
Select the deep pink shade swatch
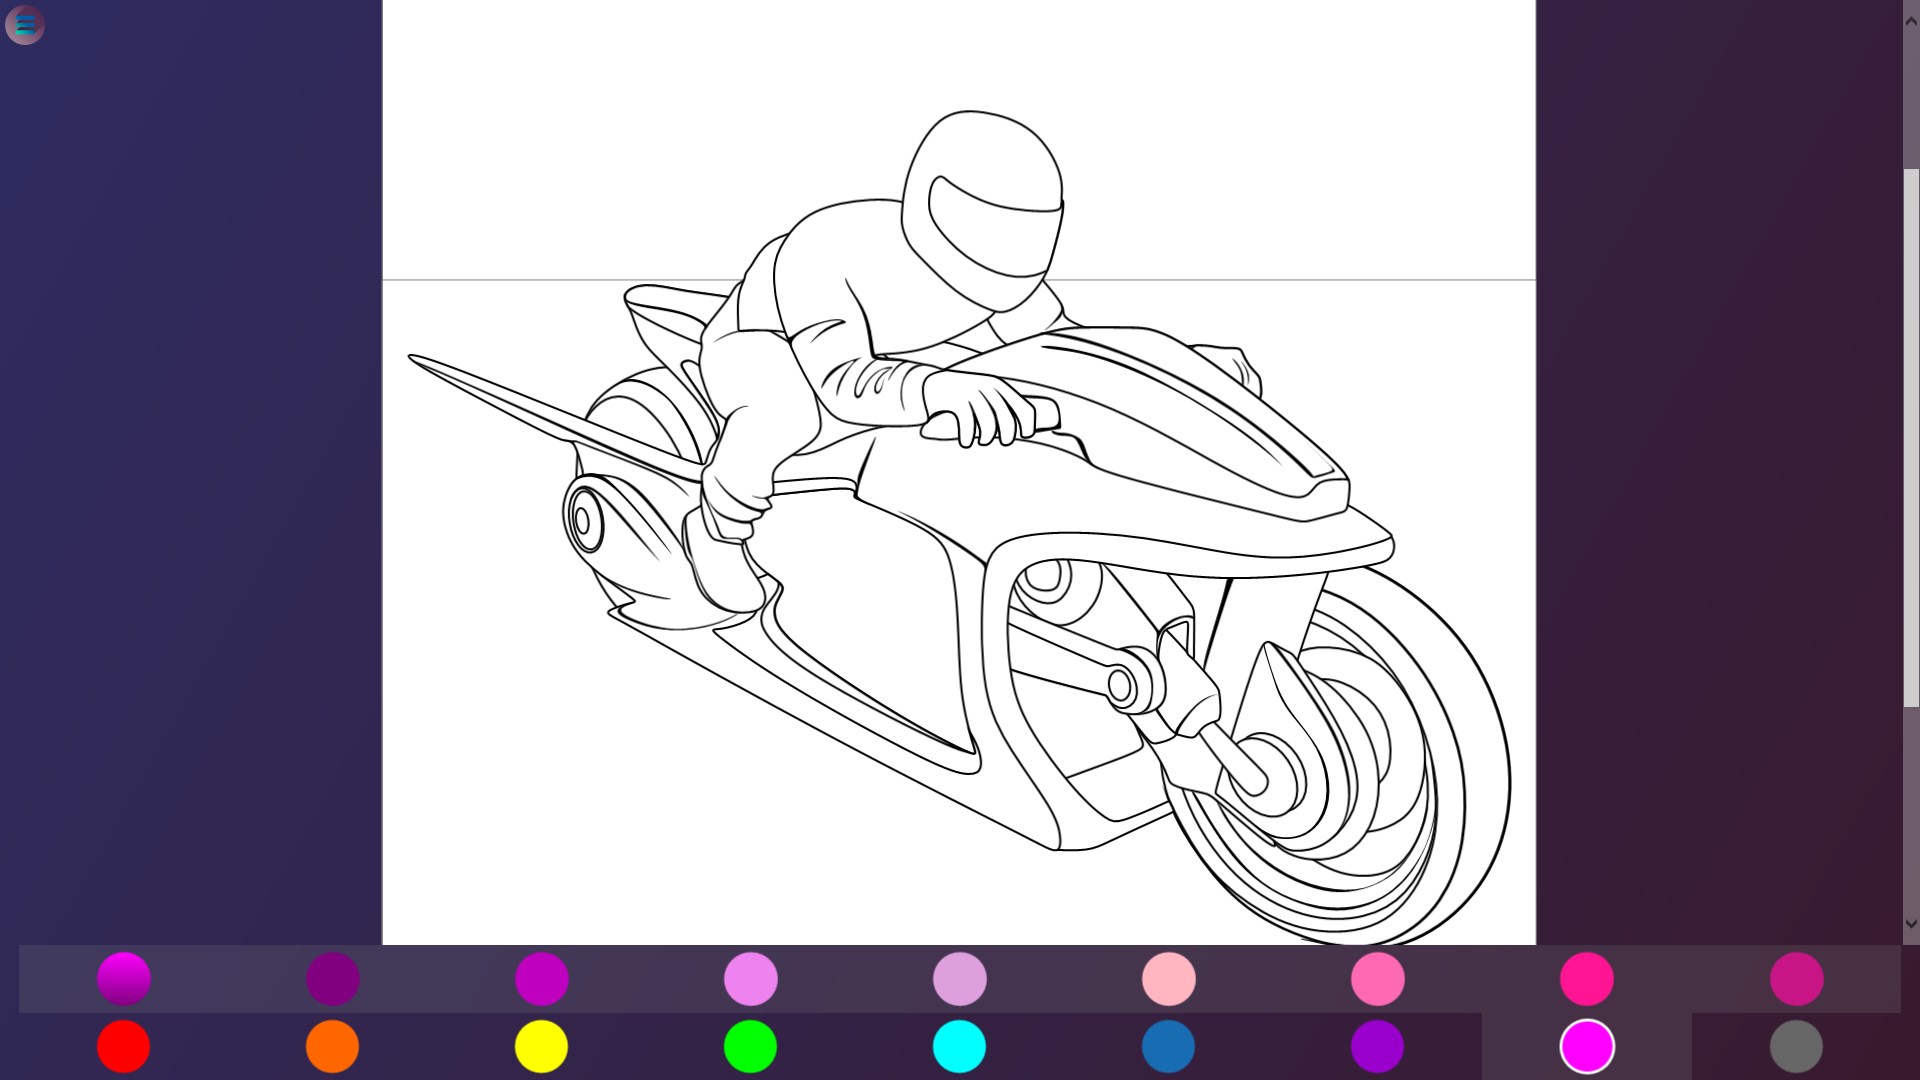1586,978
